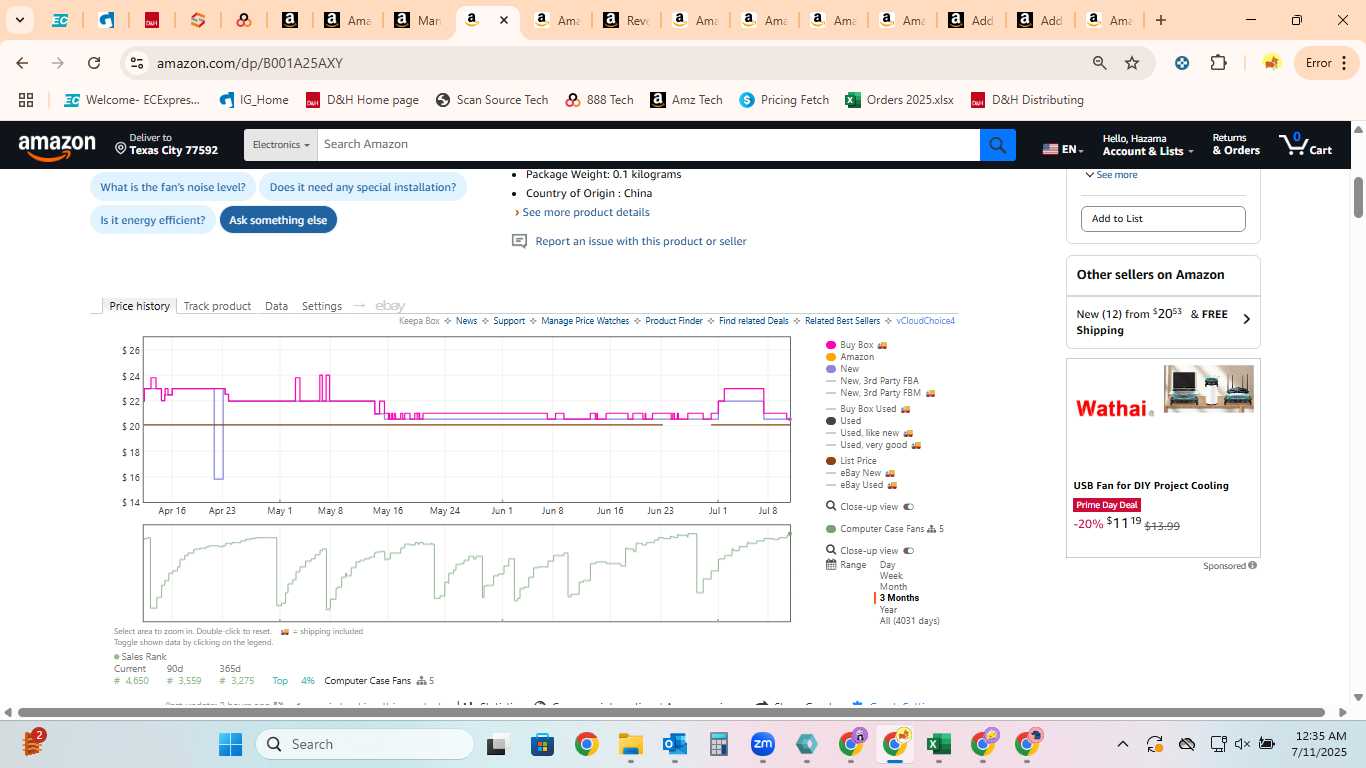Open Returns & Orders link
Viewport: 1366px width, 768px height.
click(x=1236, y=145)
